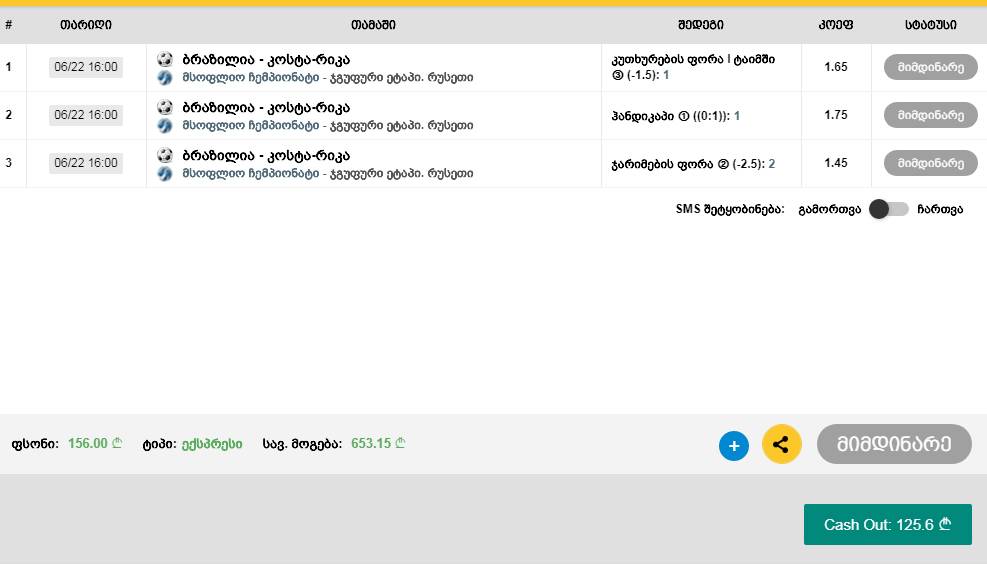Click ბრაზილია - კოსტა-რიკა match title in row 2
Screen dimensions: 987x564
pos(266,107)
